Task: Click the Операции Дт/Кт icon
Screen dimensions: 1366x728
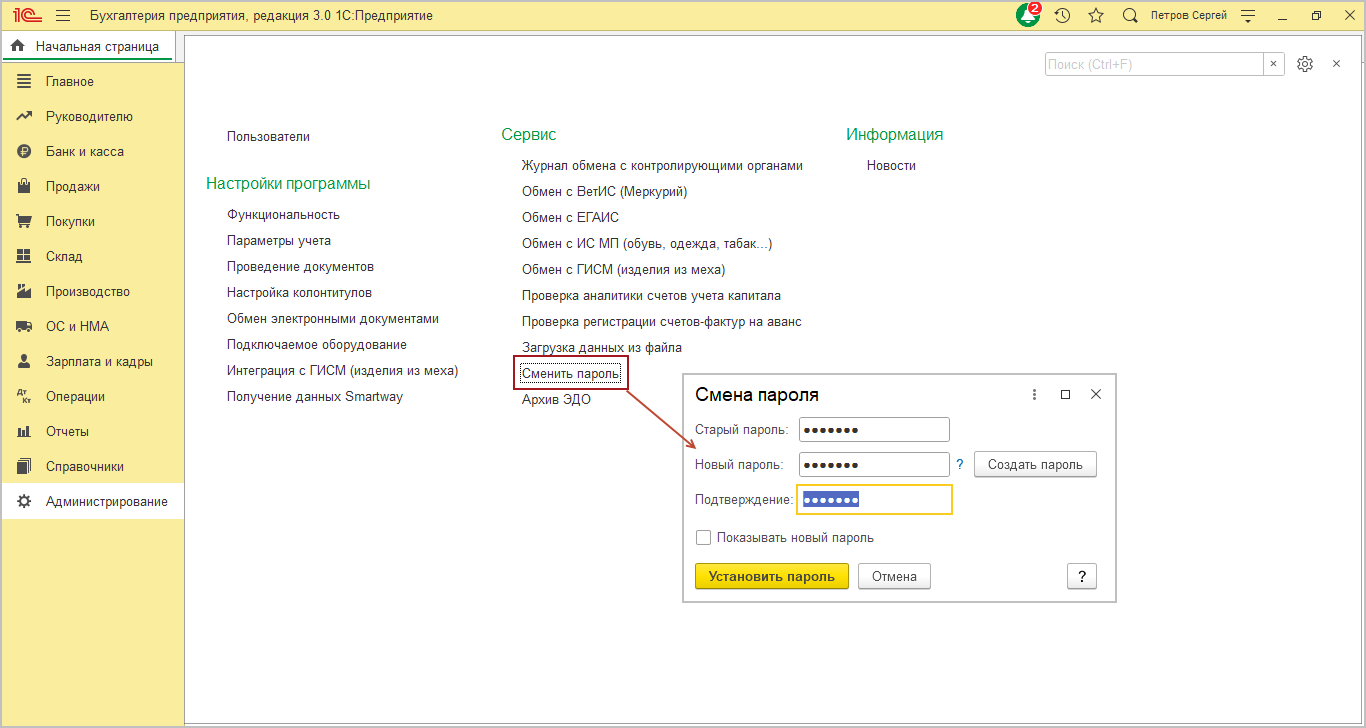Action: pos(25,397)
